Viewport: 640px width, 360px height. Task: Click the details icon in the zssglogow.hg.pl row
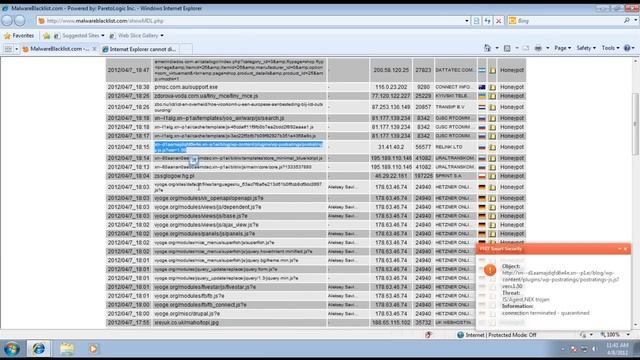coord(492,176)
